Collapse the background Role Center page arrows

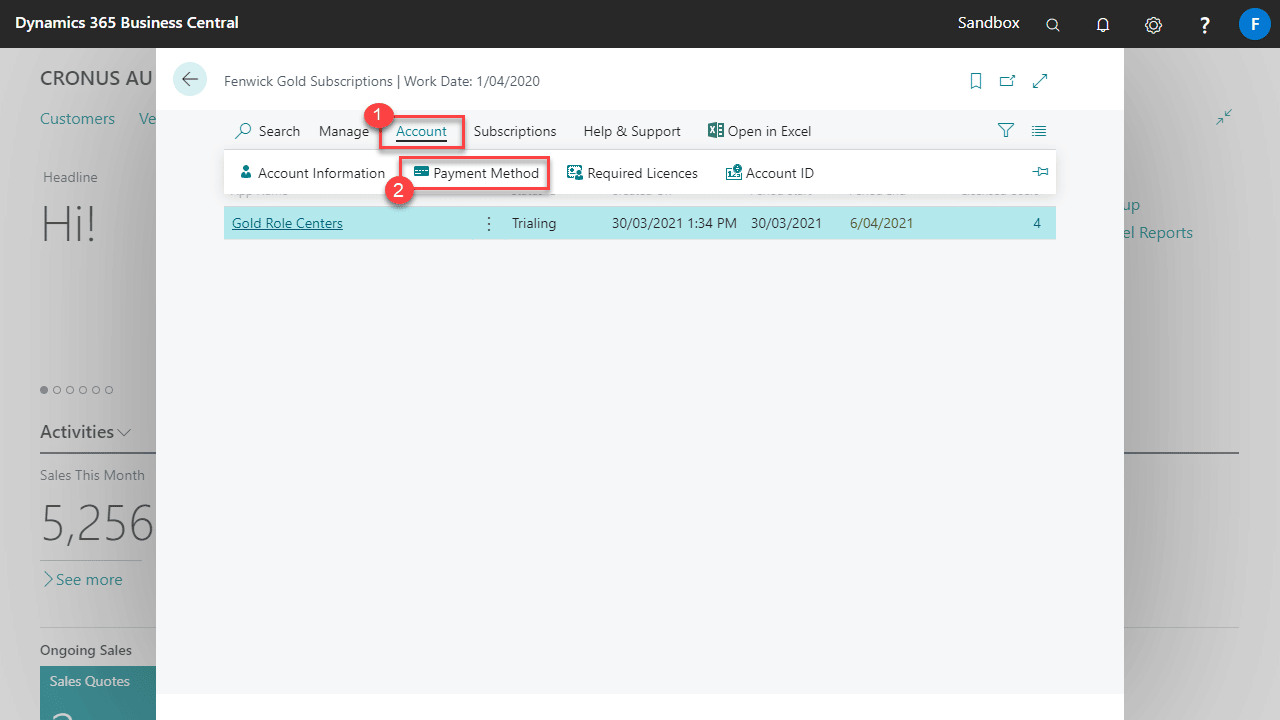[1224, 118]
